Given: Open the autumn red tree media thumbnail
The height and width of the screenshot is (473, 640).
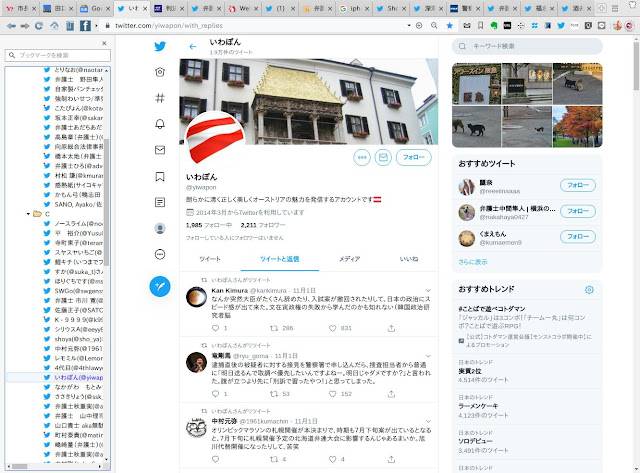Looking at the screenshot, I should click(578, 127).
